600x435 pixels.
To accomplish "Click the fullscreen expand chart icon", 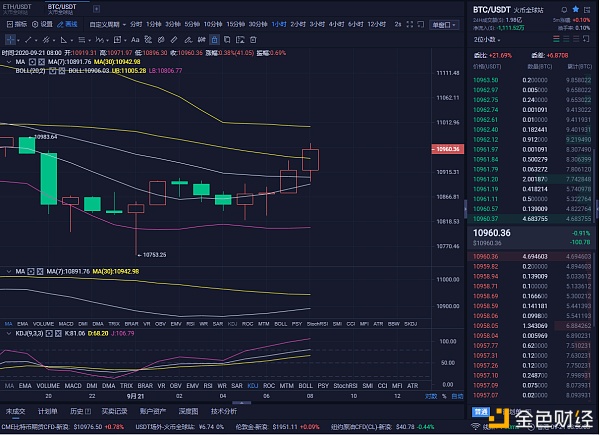I will (x=409, y=24).
